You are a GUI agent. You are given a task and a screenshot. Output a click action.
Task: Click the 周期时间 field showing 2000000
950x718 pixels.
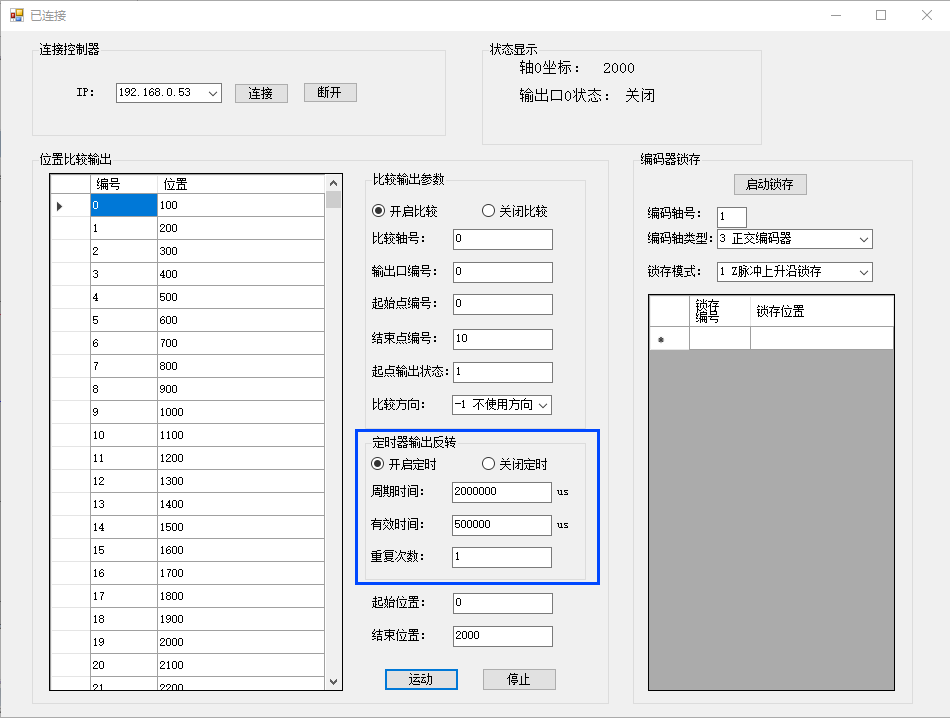coord(502,492)
